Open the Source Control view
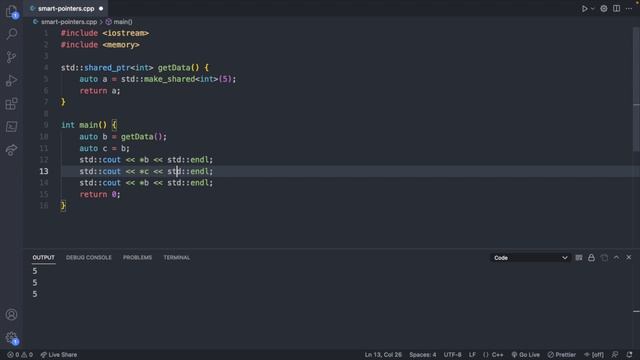Image resolution: width=640 pixels, height=360 pixels. (11, 57)
